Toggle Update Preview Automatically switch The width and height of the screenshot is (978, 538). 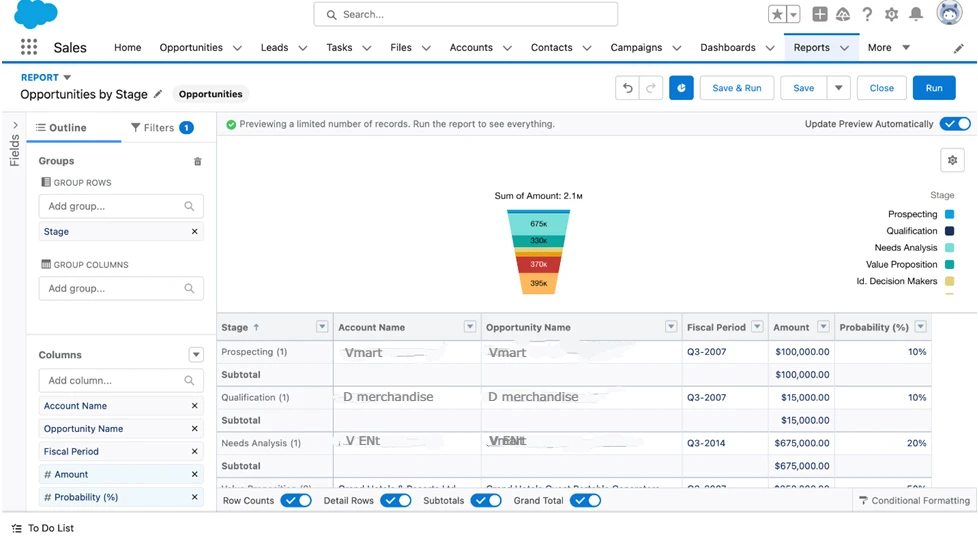[956, 123]
